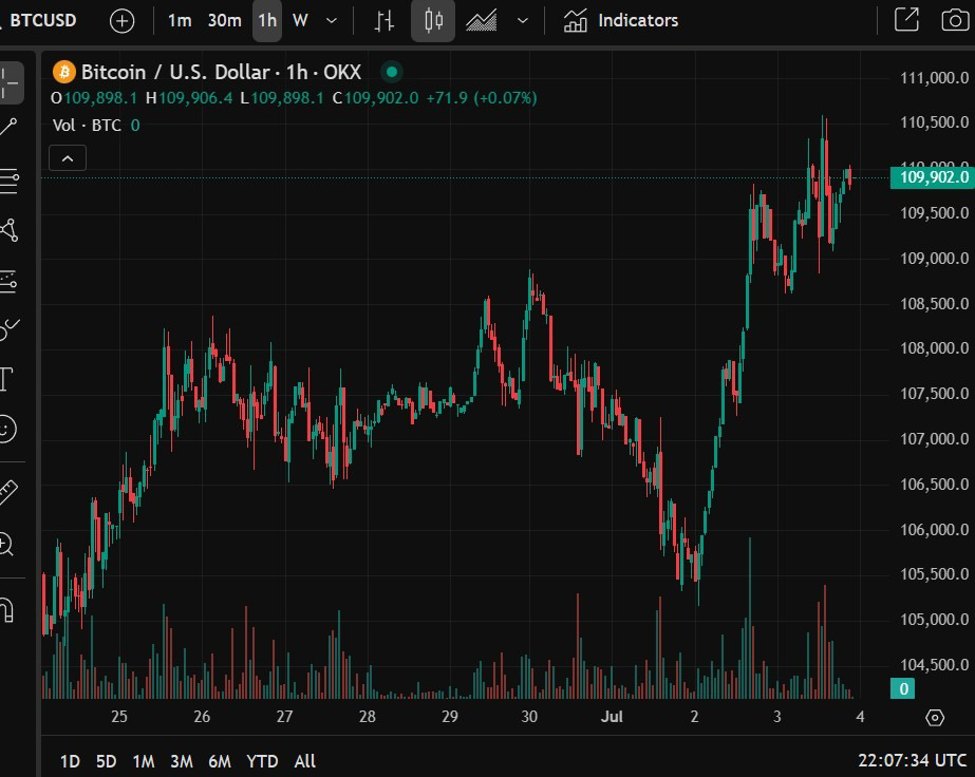Viewport: 975px width, 777px height.
Task: Click the Bitcoin logo icon in legend
Action: (64, 72)
